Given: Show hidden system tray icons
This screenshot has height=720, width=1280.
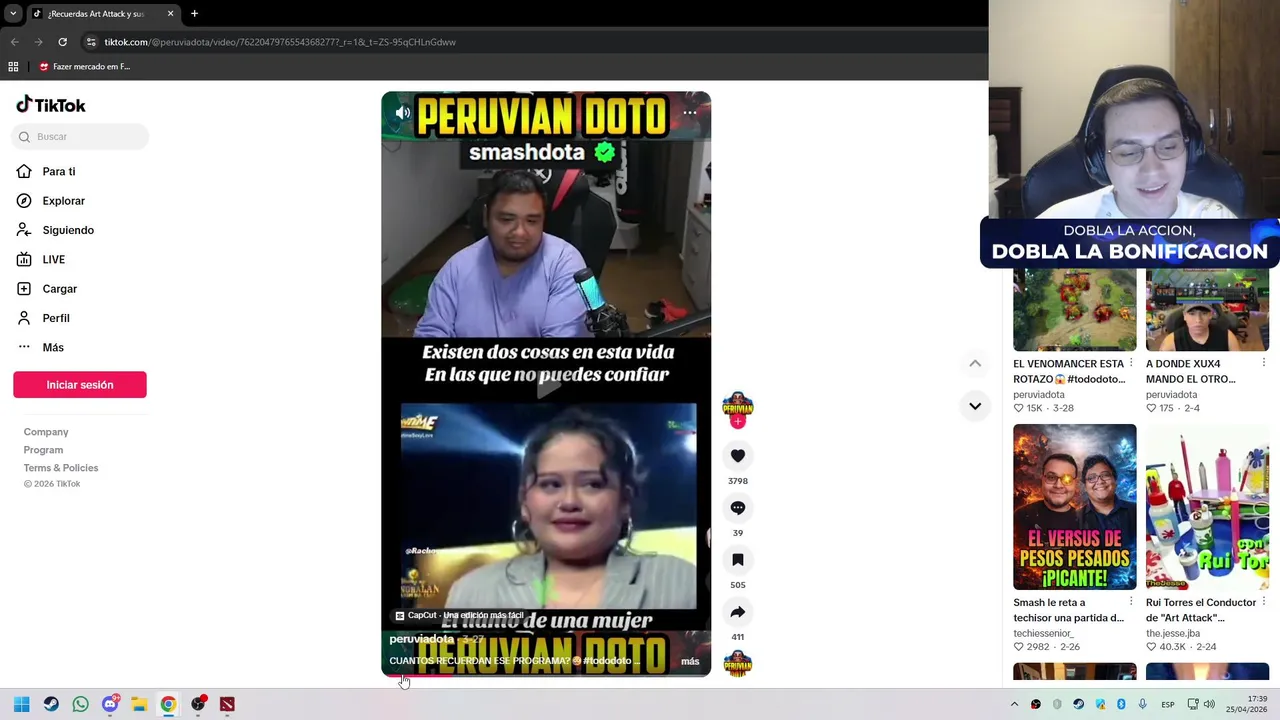Looking at the screenshot, I should [1014, 704].
